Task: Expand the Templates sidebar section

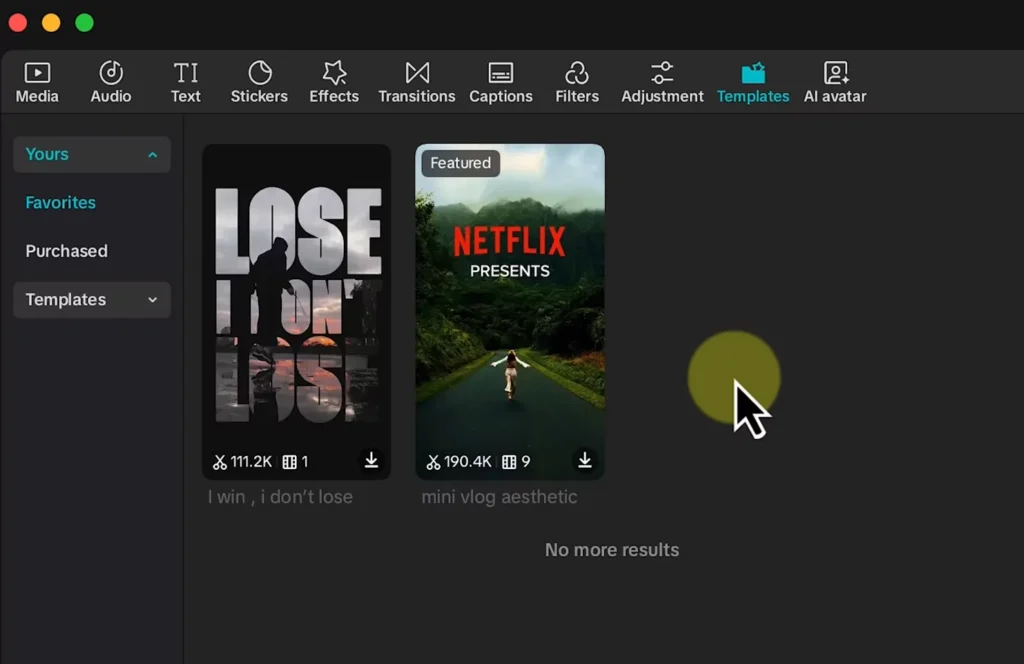Action: 152,300
